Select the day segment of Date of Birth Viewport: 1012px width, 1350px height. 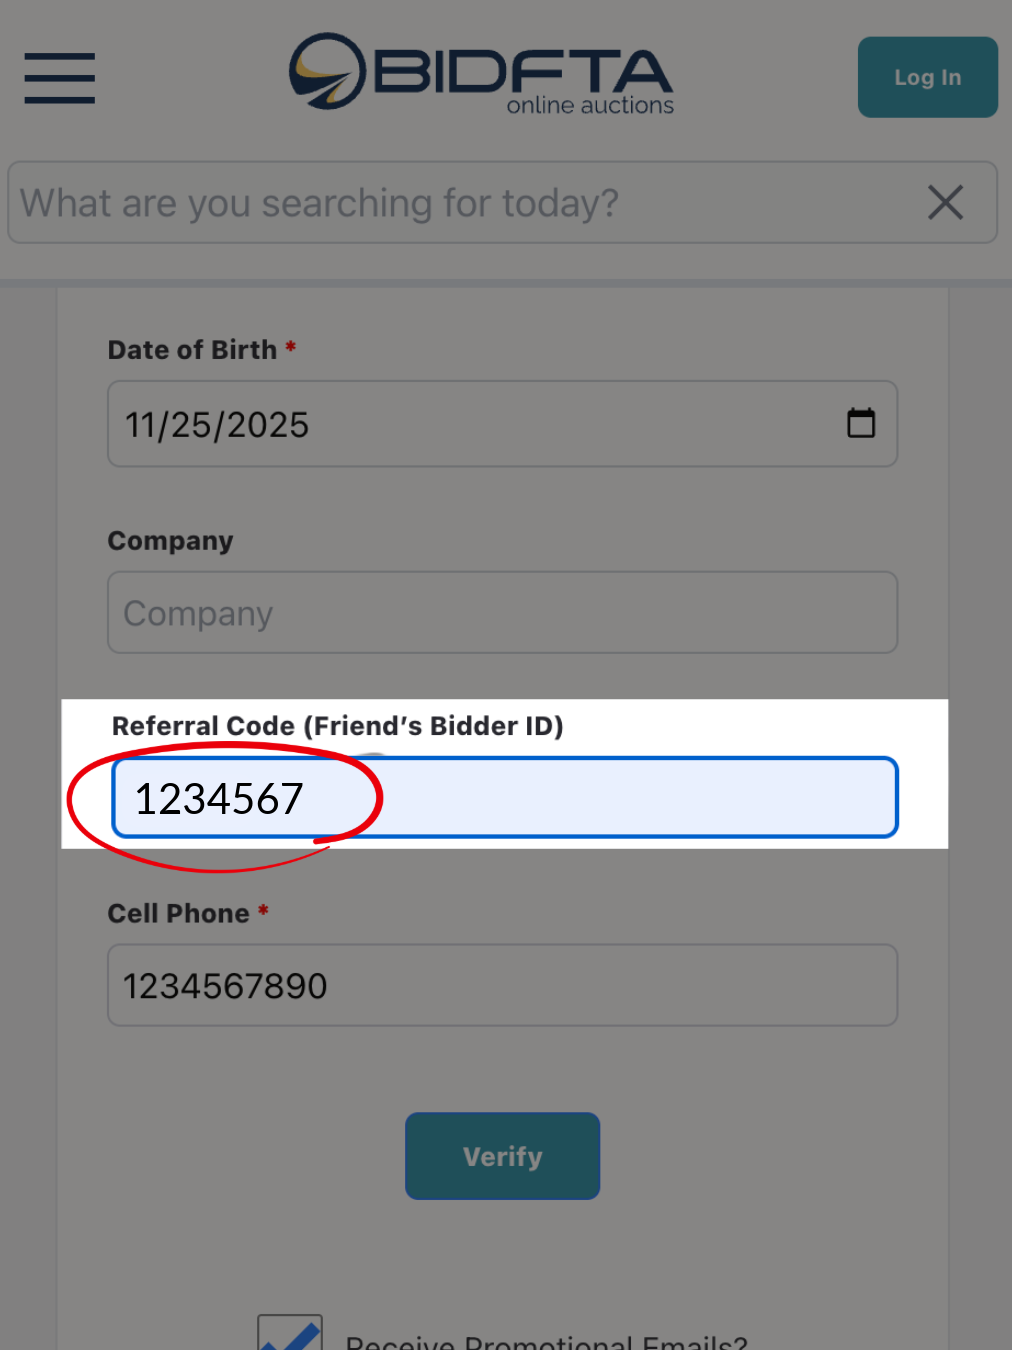[189, 425]
